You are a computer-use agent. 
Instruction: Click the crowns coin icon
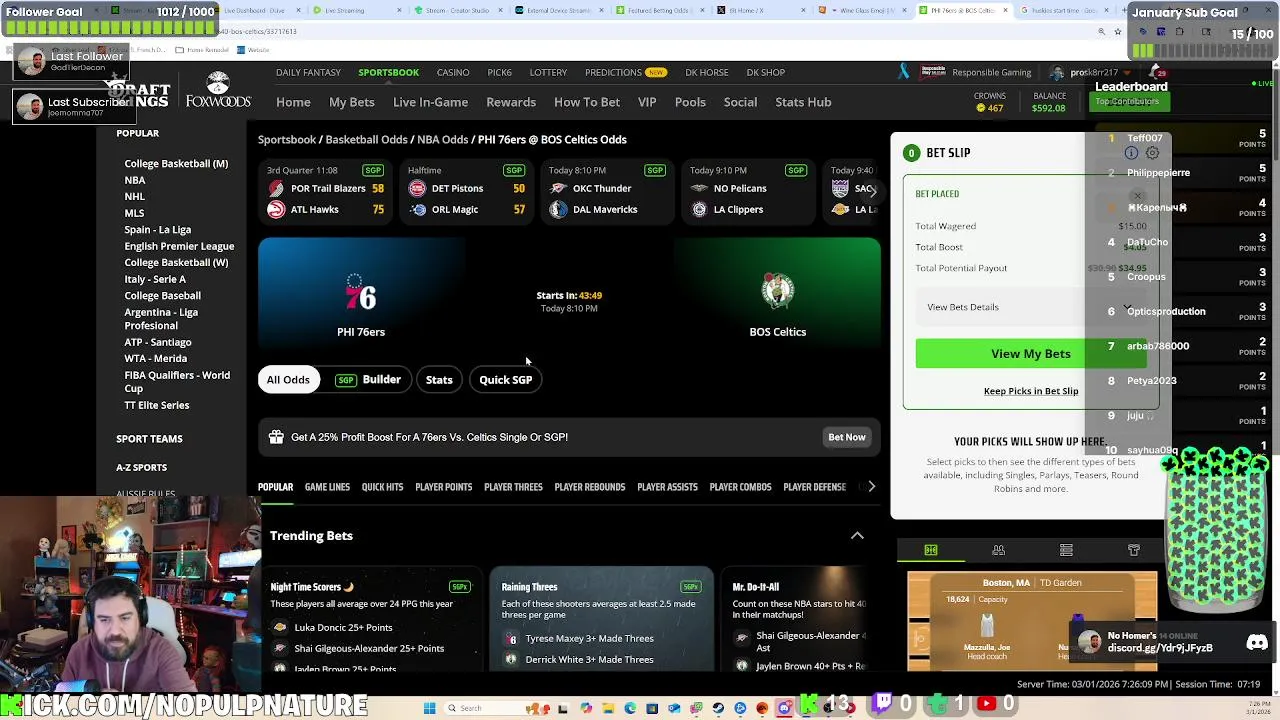point(980,108)
